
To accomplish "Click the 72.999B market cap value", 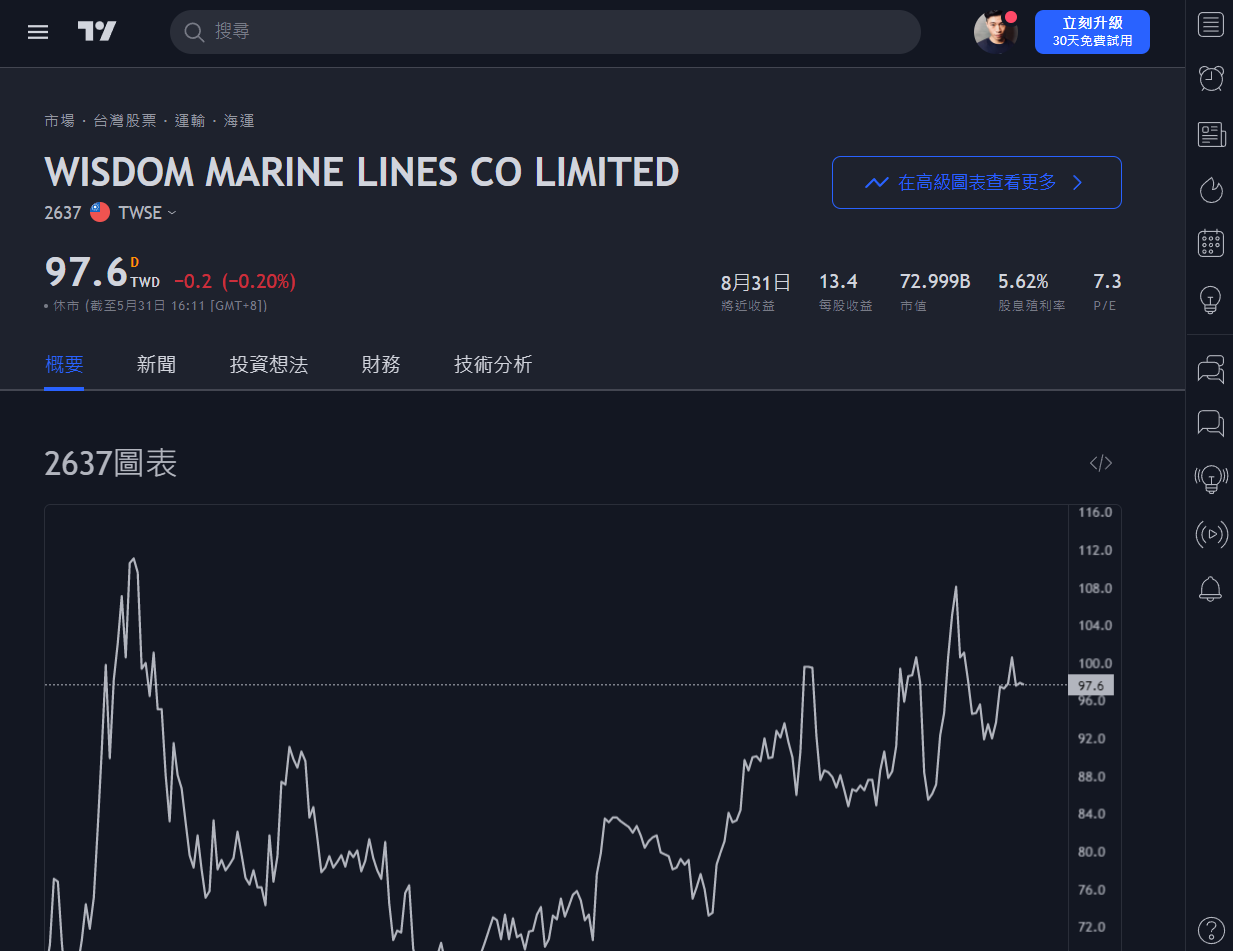I will point(935,282).
